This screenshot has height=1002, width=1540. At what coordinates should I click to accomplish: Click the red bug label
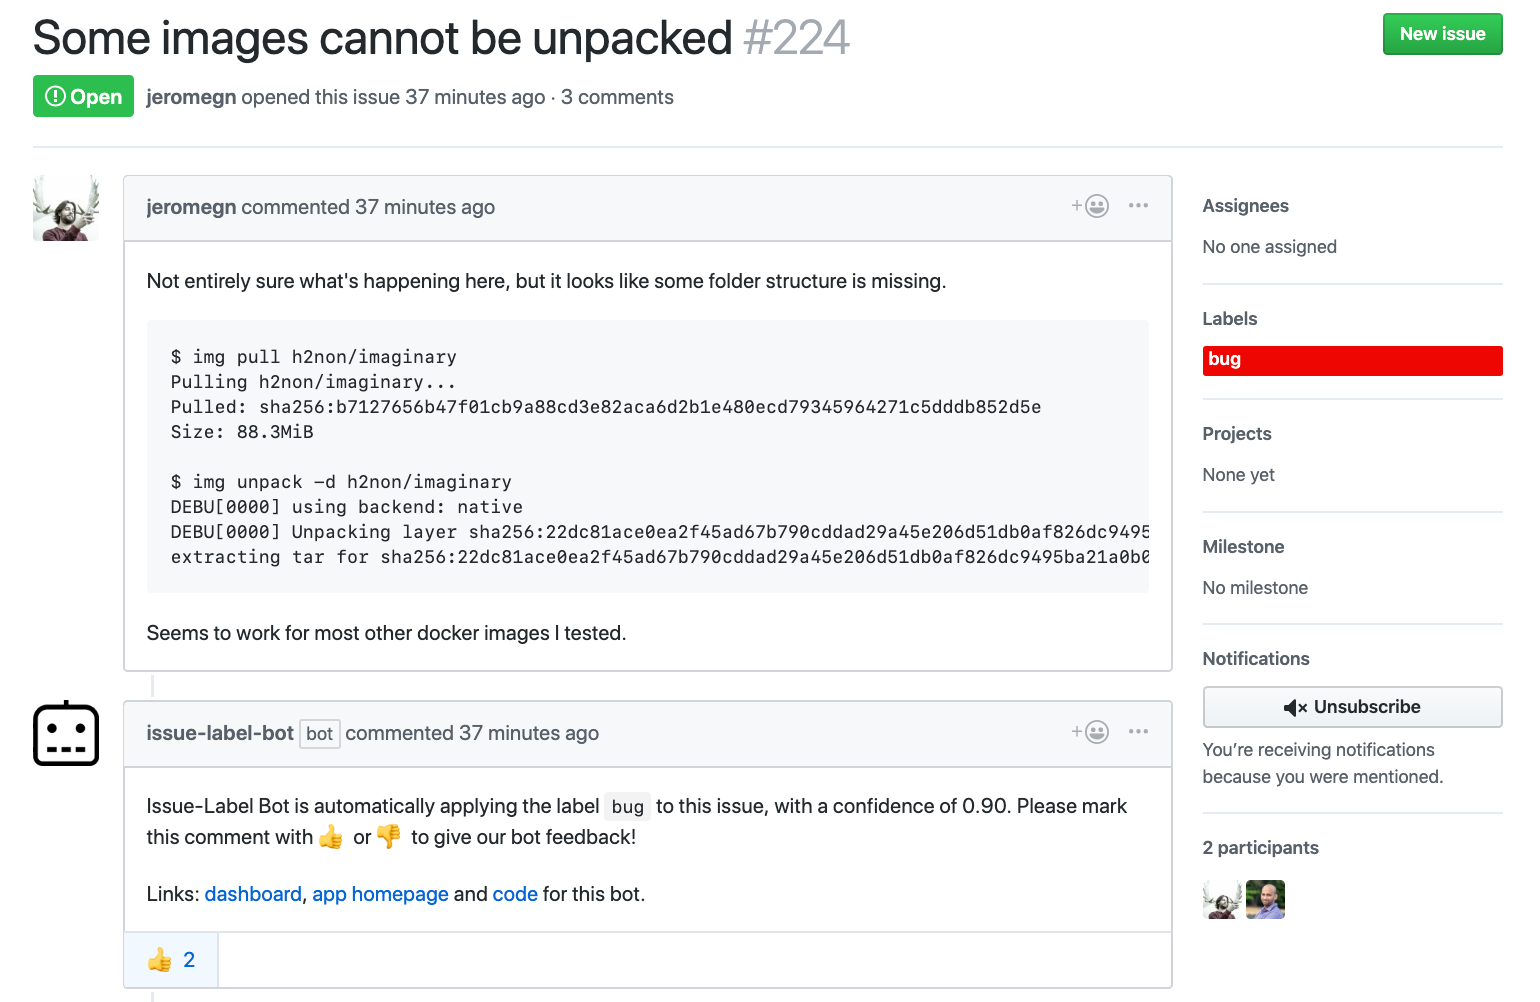[x=1351, y=360]
